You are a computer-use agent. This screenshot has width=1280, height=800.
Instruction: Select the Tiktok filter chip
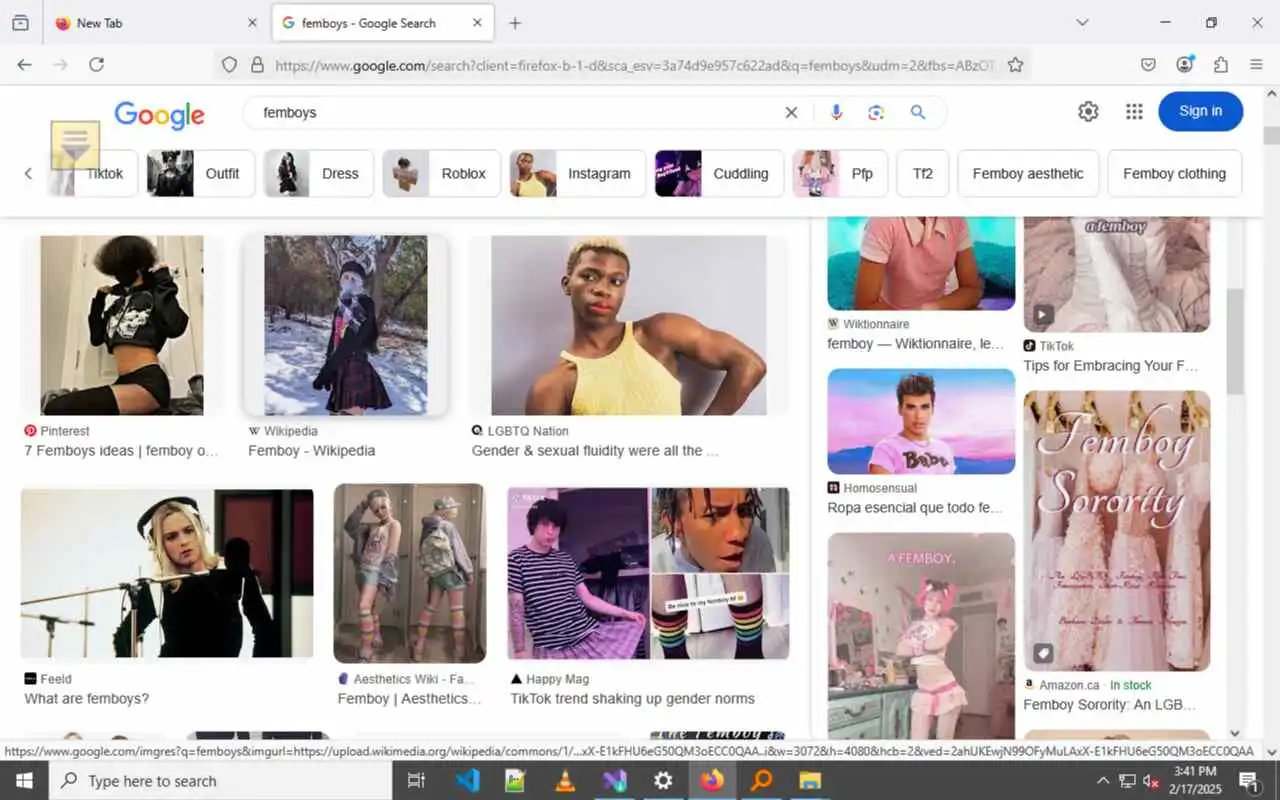click(92, 174)
